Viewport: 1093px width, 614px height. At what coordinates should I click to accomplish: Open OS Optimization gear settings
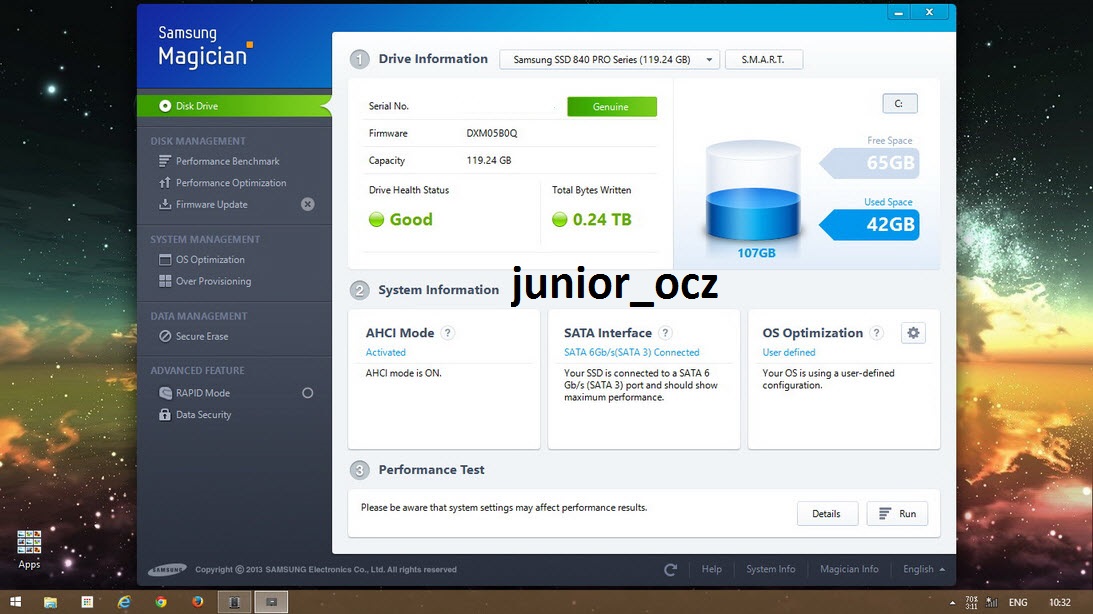[913, 333]
